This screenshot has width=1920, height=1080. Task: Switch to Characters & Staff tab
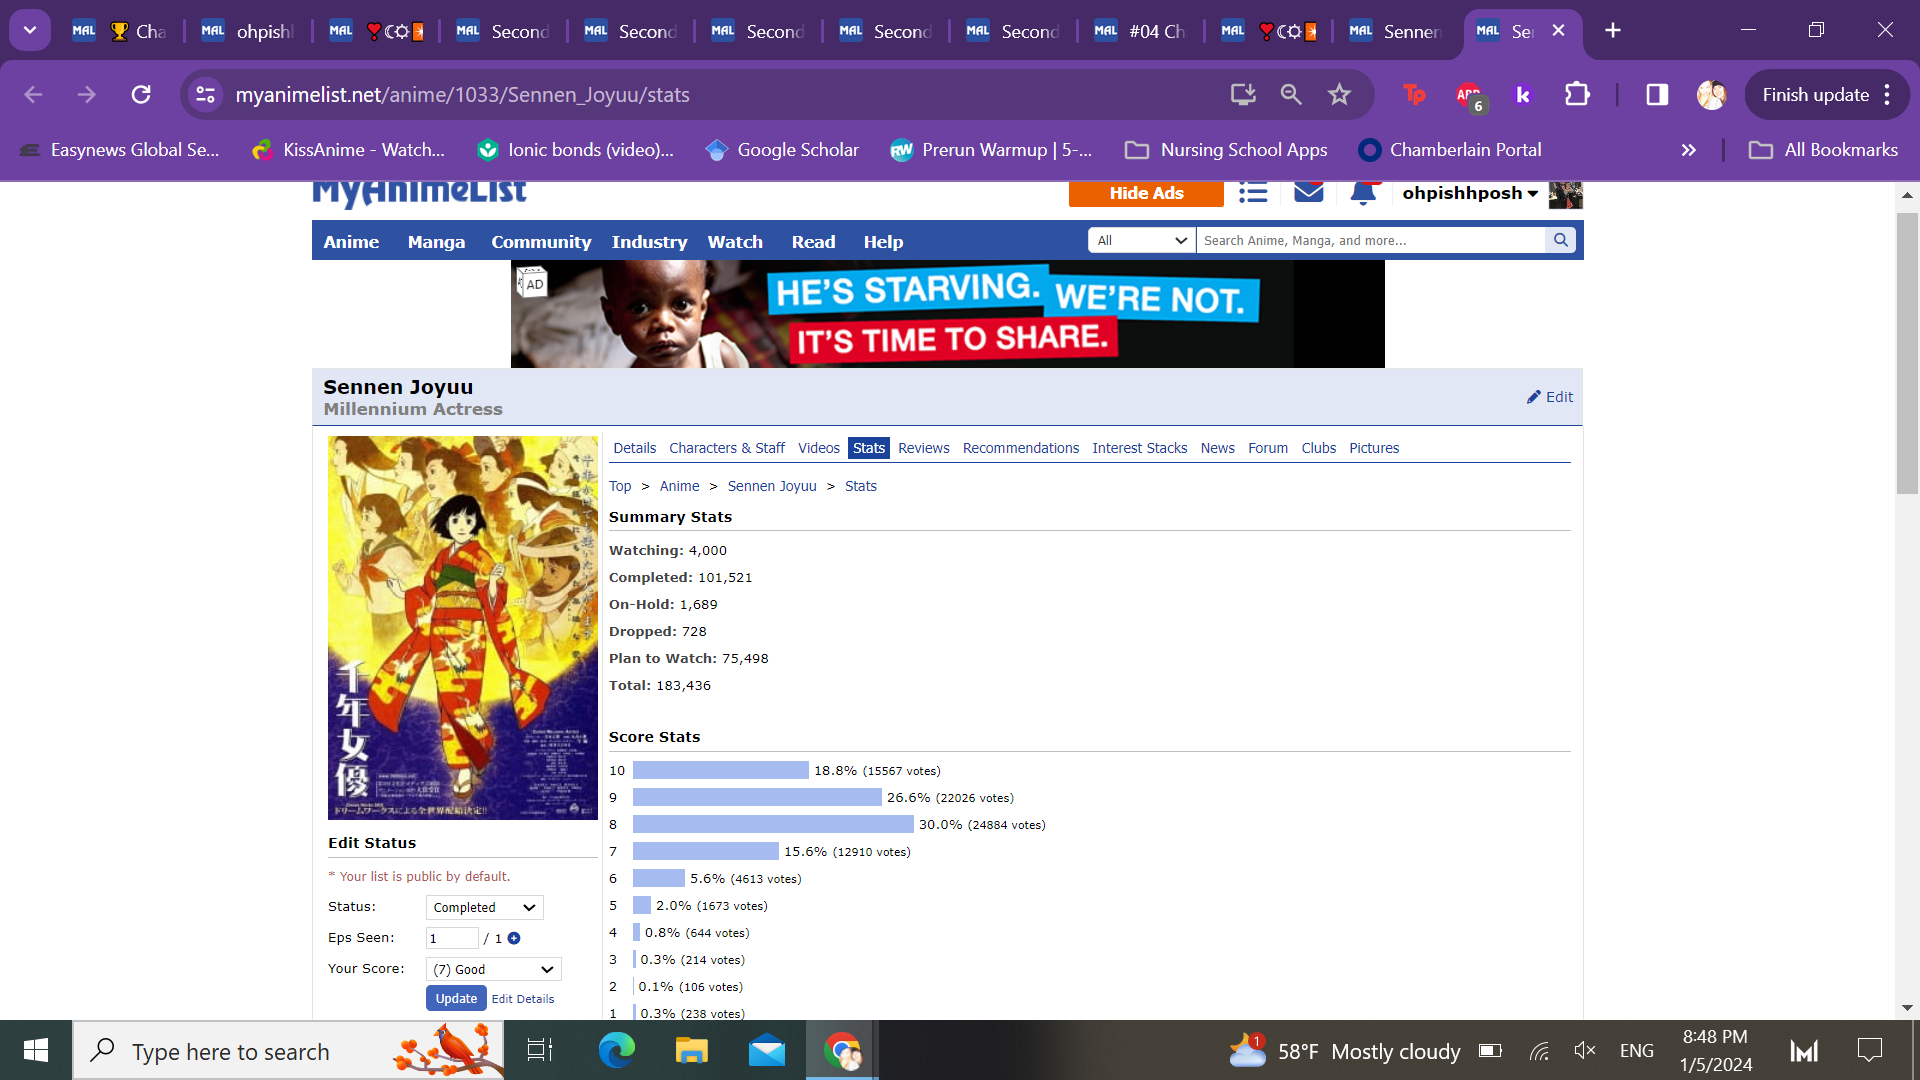[727, 448]
